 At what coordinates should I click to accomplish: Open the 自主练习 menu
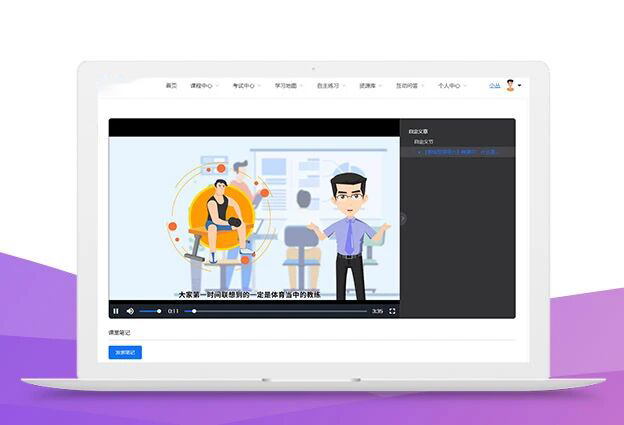tap(328, 86)
